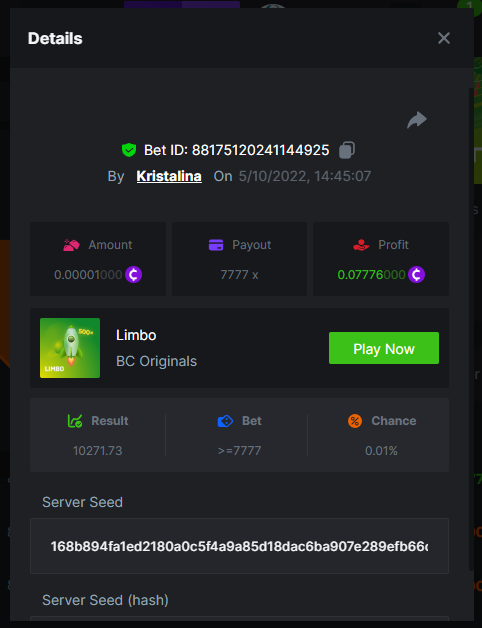Open the Limbo game thumbnail
The image size is (482, 628).
(70, 348)
